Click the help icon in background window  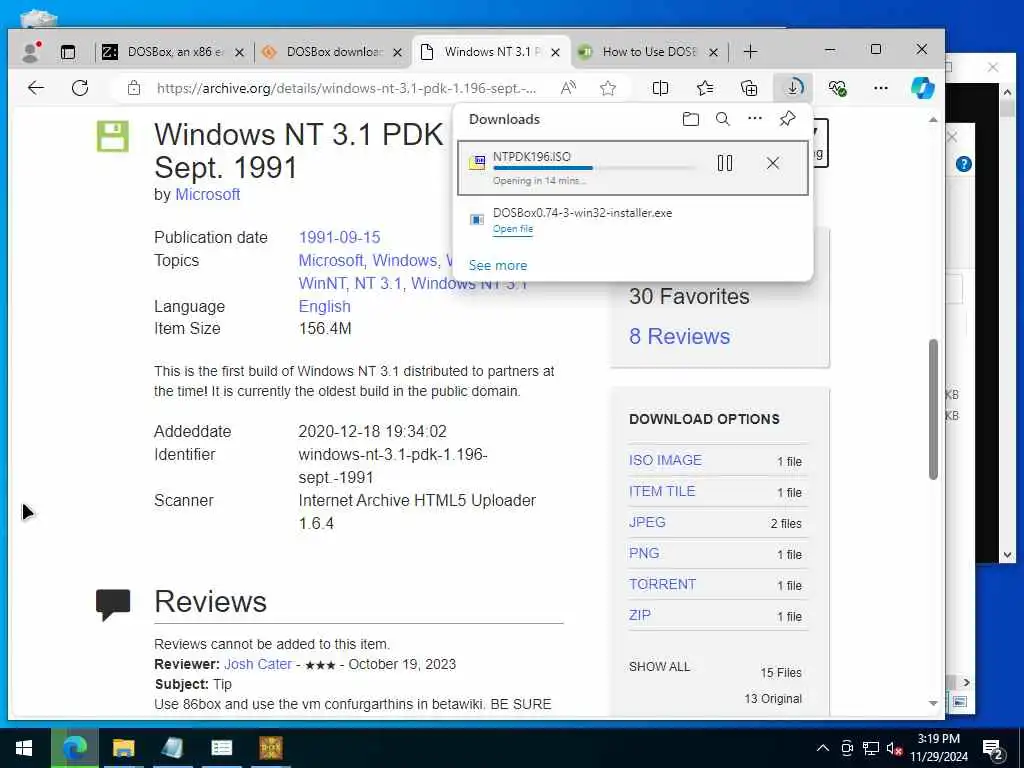tap(963, 164)
